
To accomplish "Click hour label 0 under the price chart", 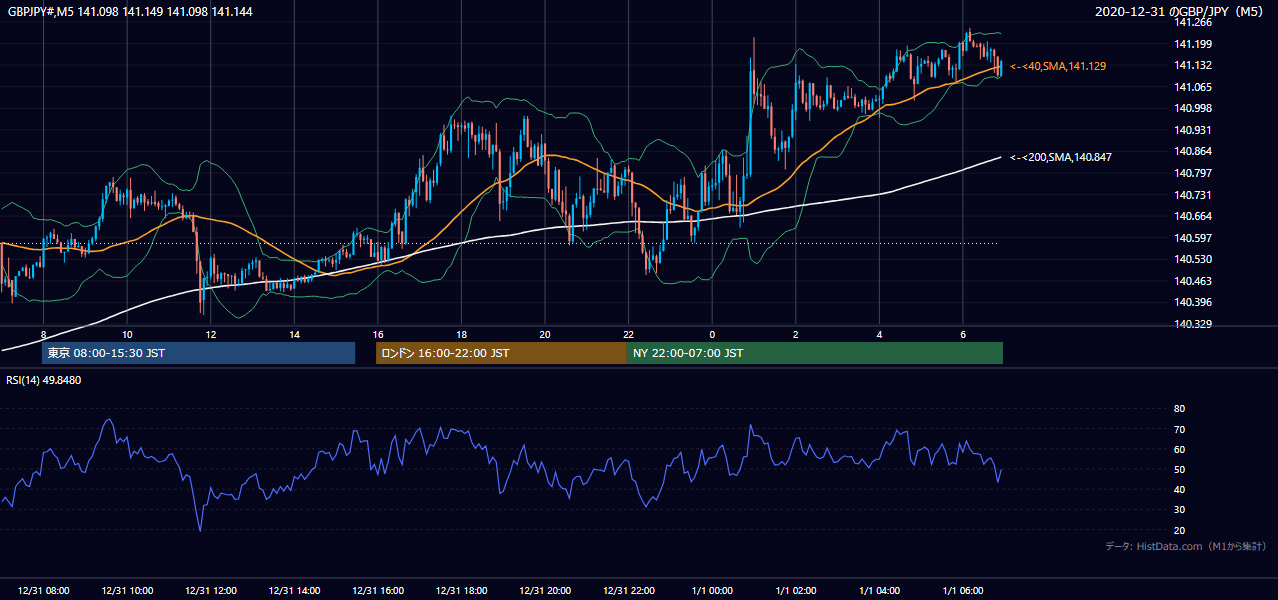I will click(712, 334).
